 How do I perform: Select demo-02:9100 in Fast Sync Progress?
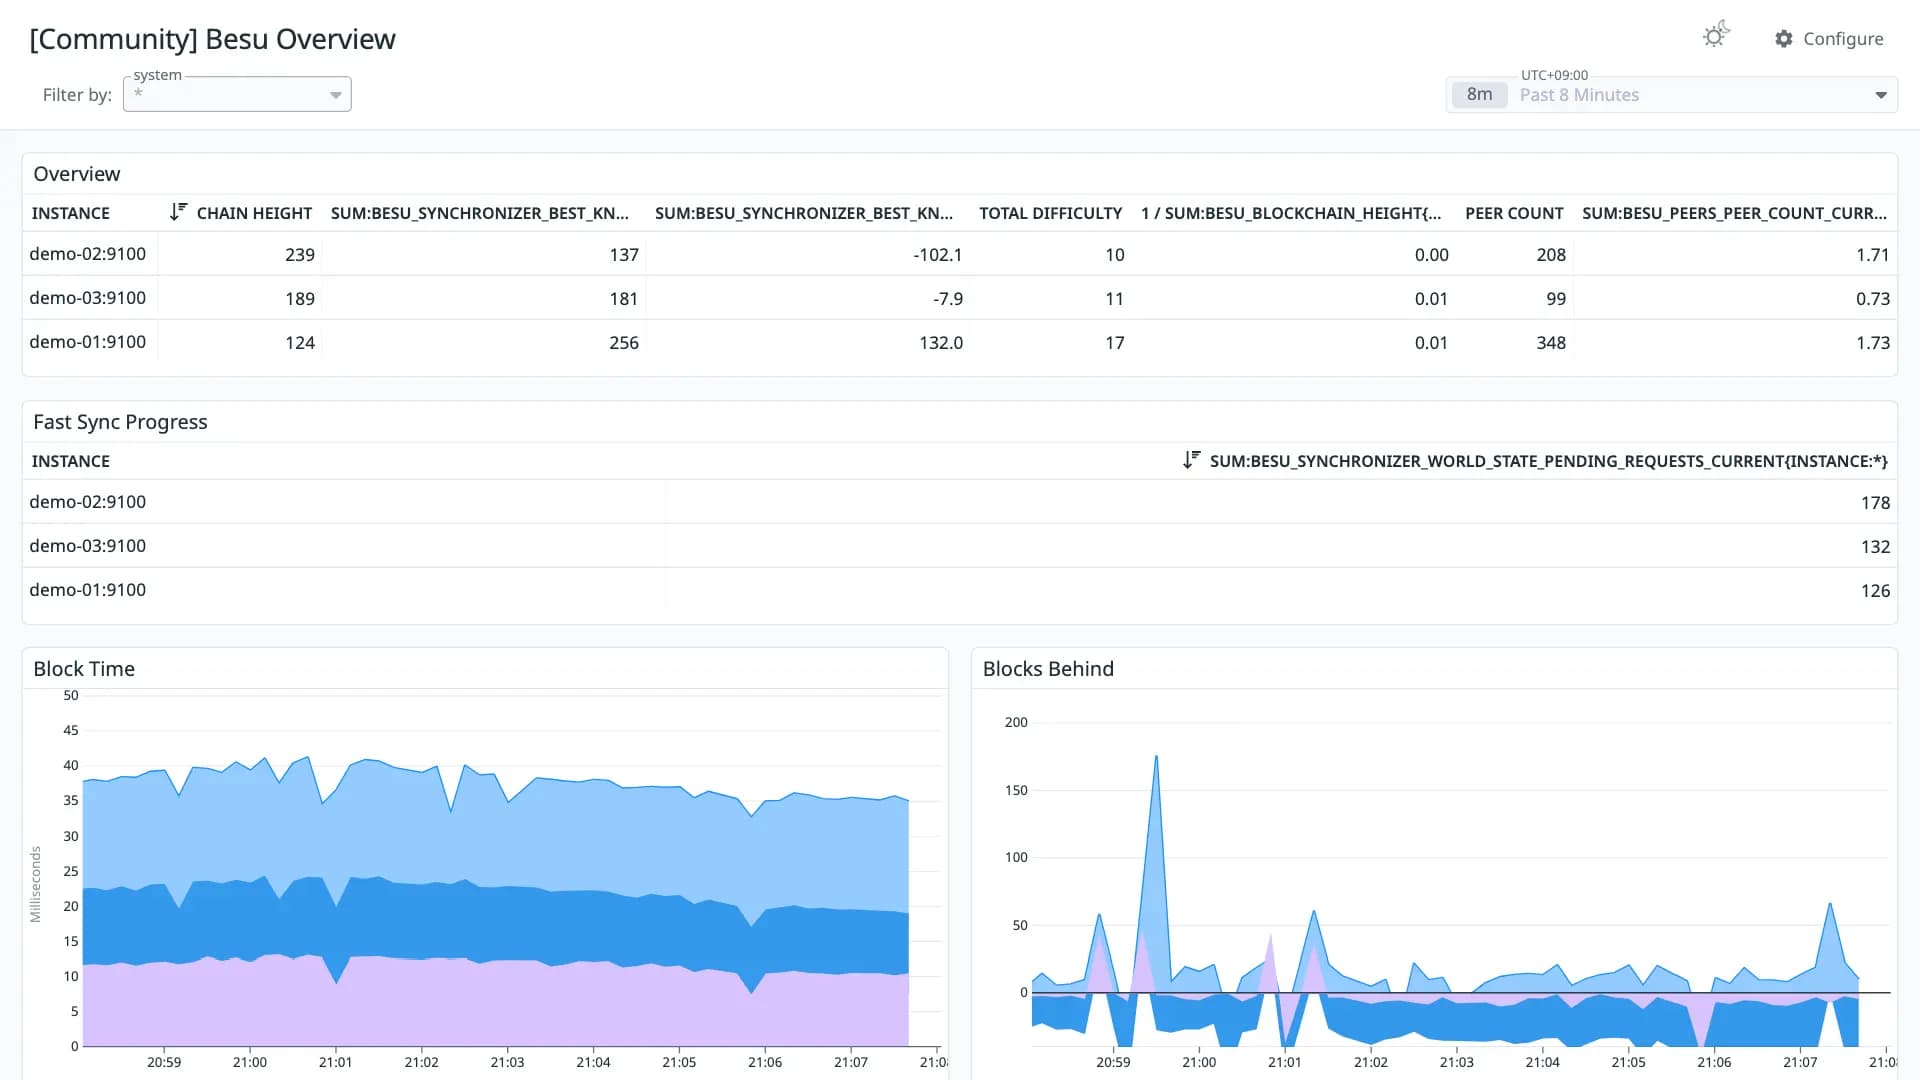click(88, 502)
